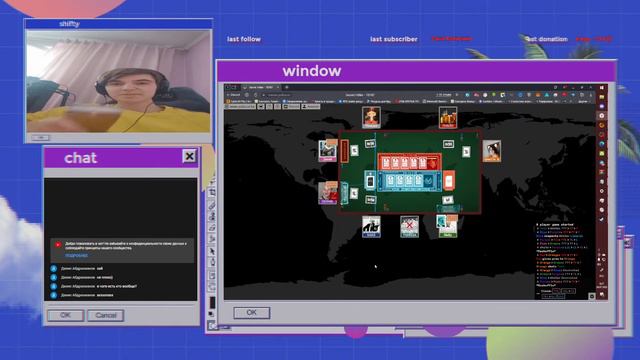Close the chat window with the X
The width and height of the screenshot is (640, 360).
coord(189,156)
